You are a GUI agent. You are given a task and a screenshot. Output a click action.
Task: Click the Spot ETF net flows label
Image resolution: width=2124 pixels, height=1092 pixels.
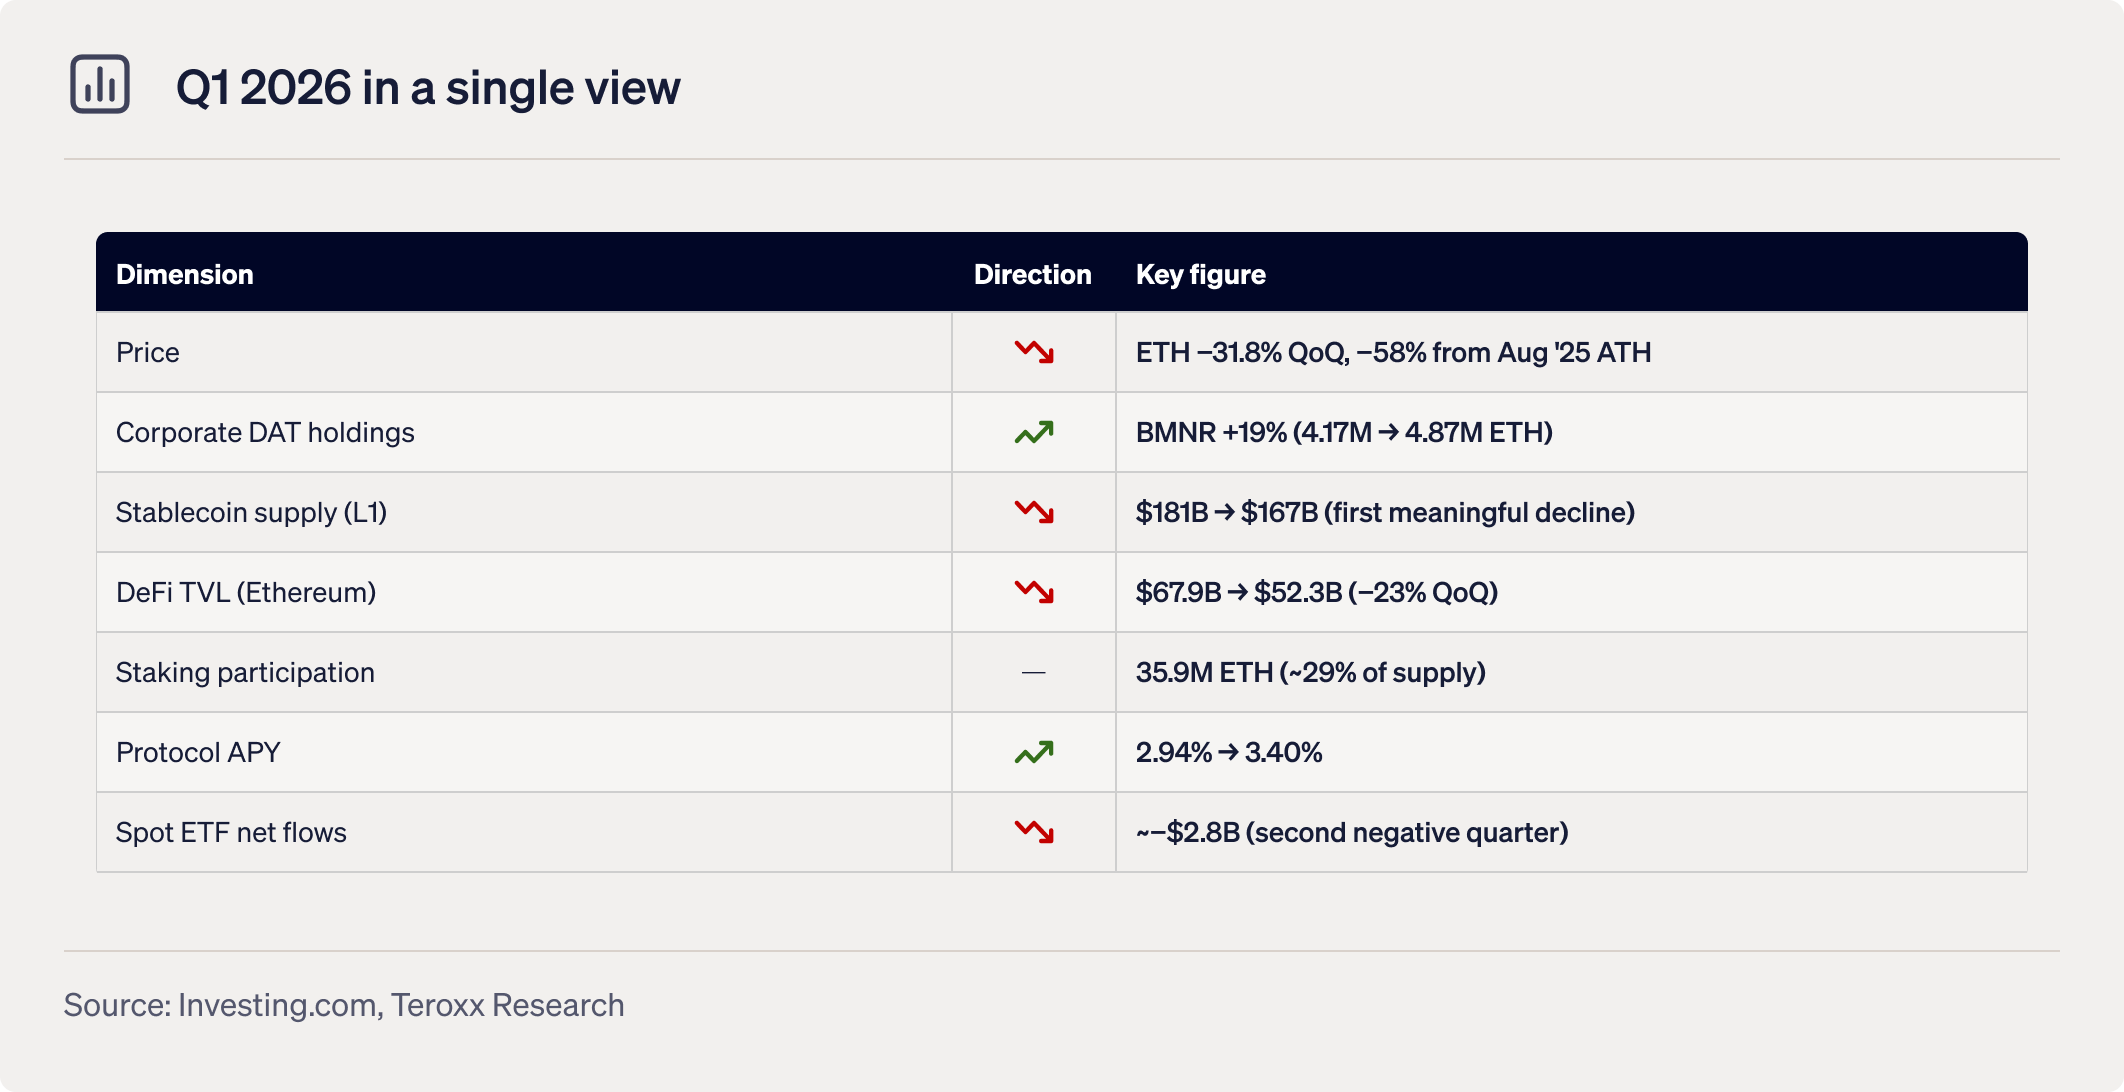pos(231,832)
